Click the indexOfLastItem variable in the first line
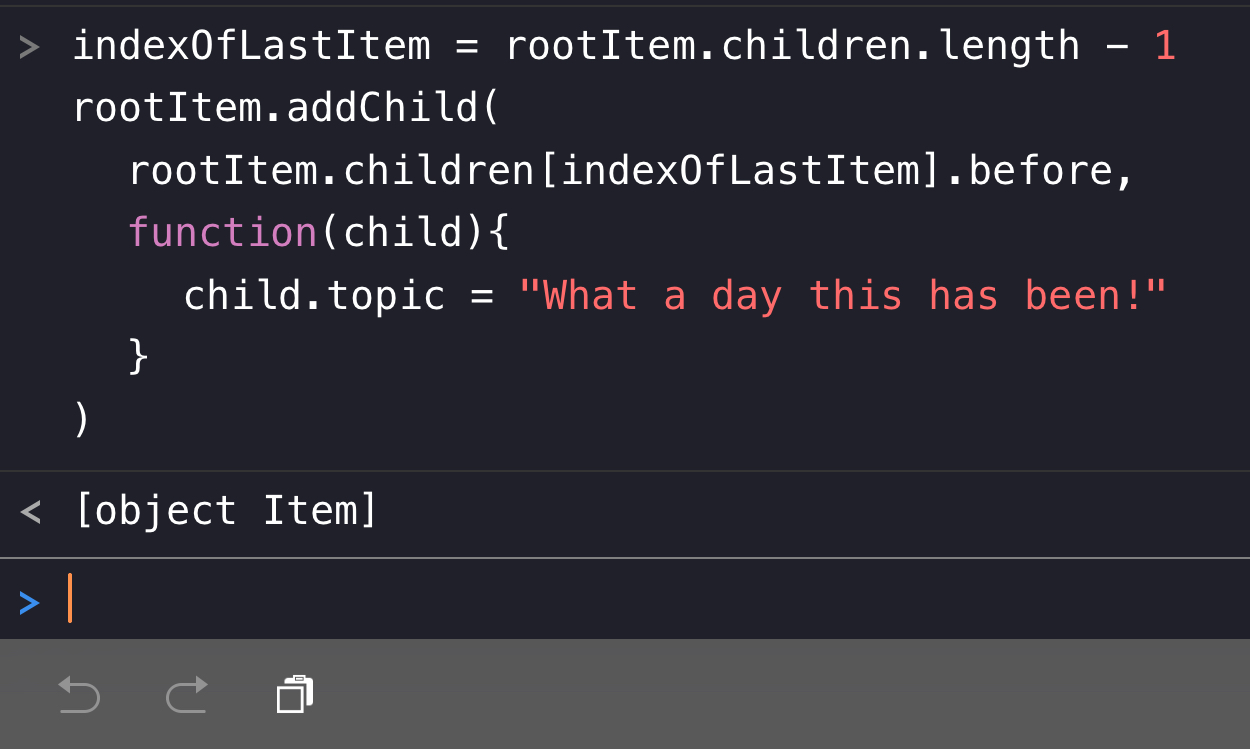The height and width of the screenshot is (749, 1250). point(252,46)
